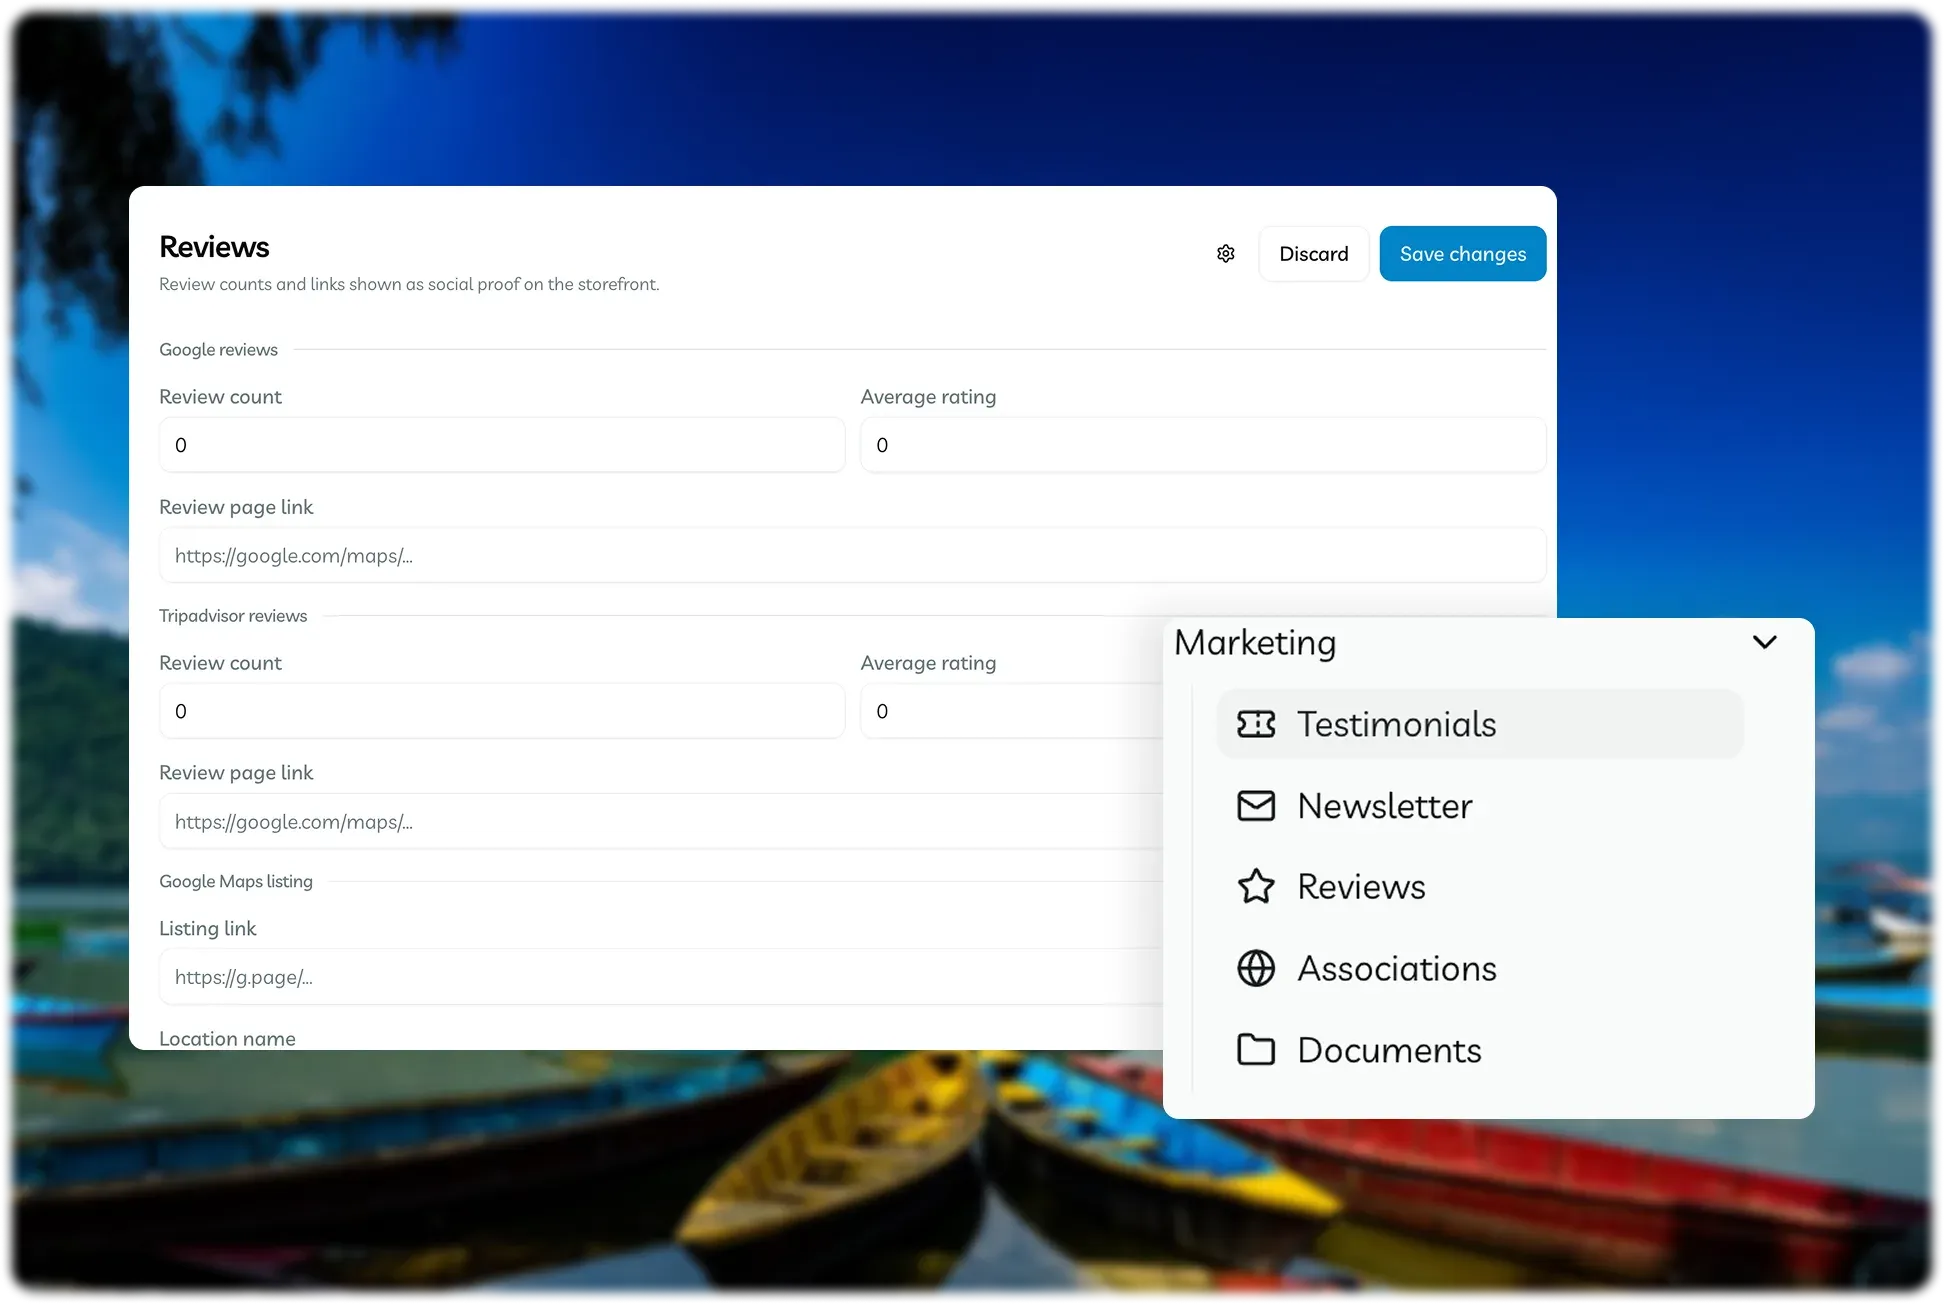Viewport: 1944px width, 1304px height.
Task: Click the Reviews page heading
Action: click(x=214, y=247)
